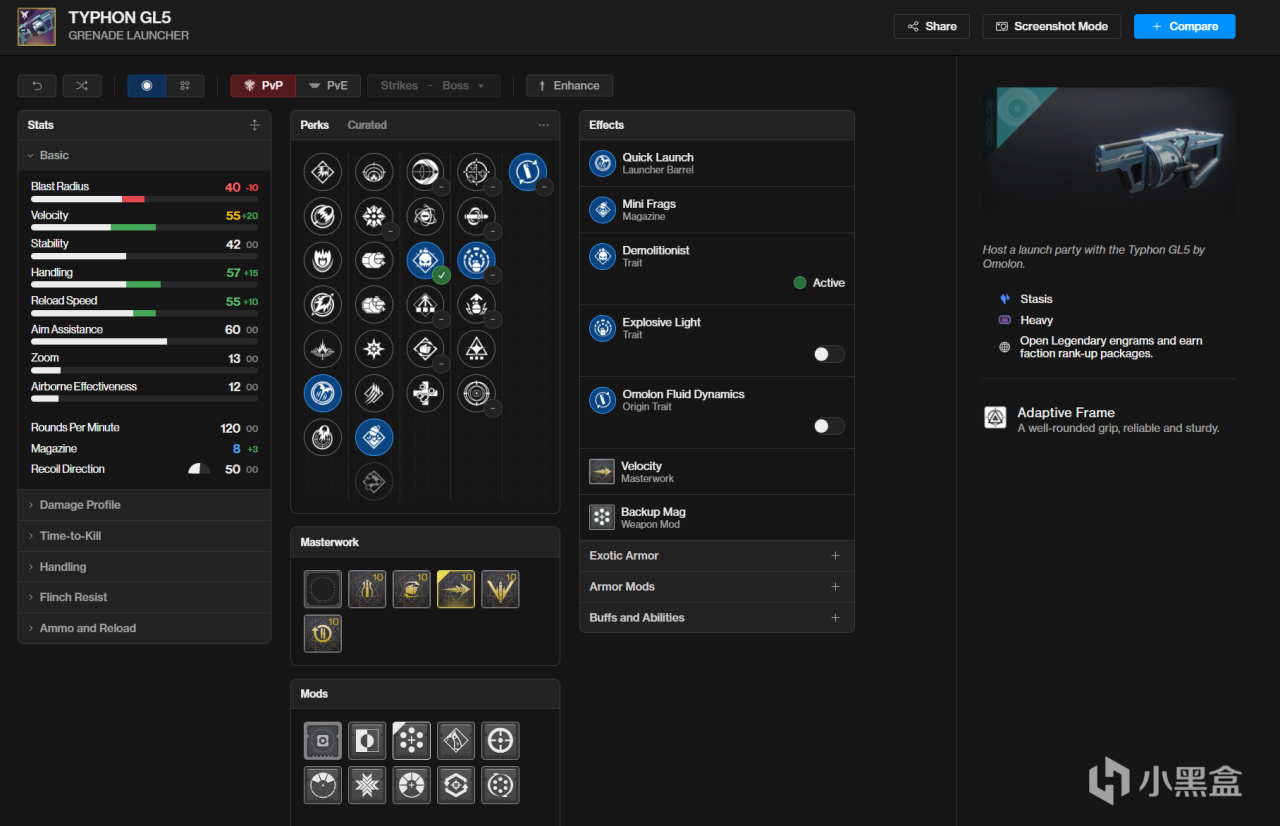Click the gold Velocity tile in Masterwork panel
Viewport: 1280px width, 826px height.
tap(456, 590)
